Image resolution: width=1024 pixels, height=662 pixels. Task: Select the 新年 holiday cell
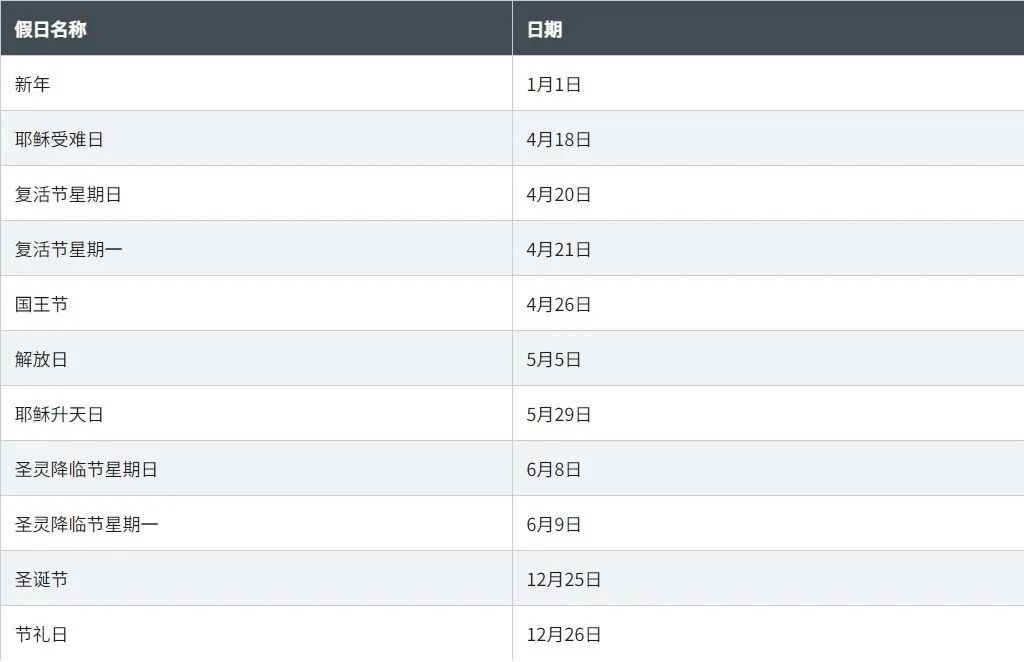(x=33, y=84)
